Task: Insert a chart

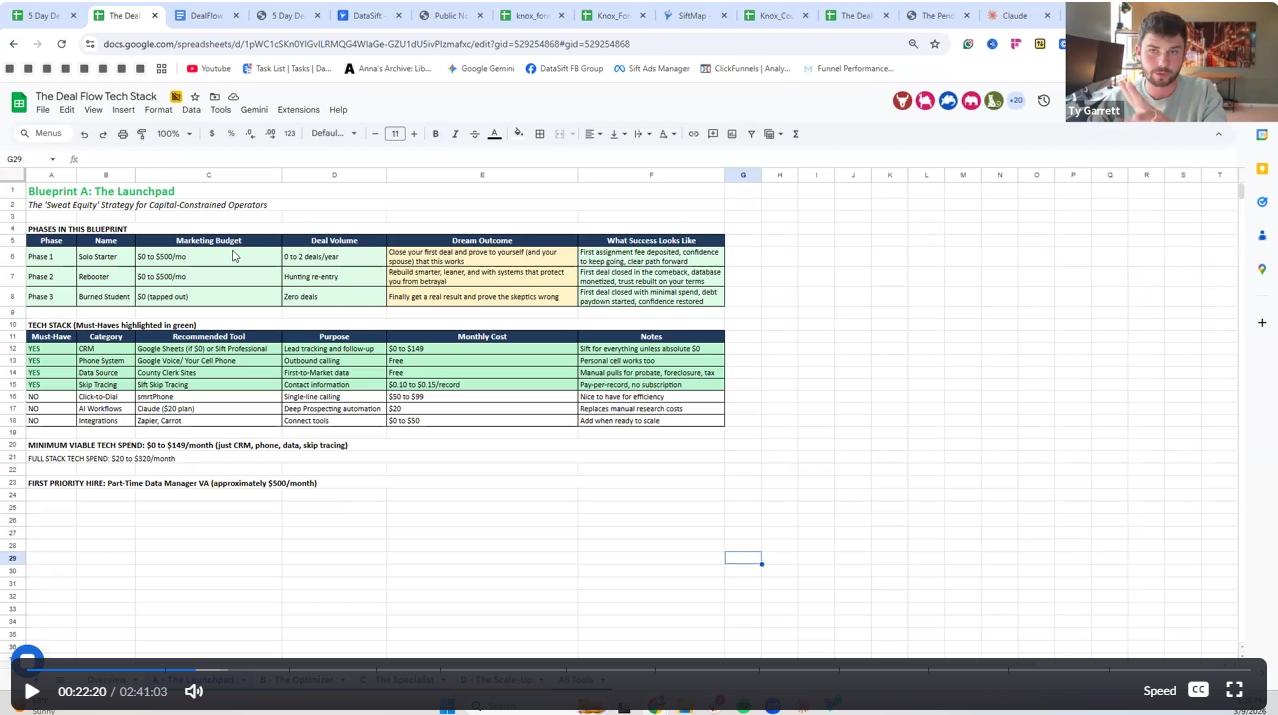Action: coord(732,134)
